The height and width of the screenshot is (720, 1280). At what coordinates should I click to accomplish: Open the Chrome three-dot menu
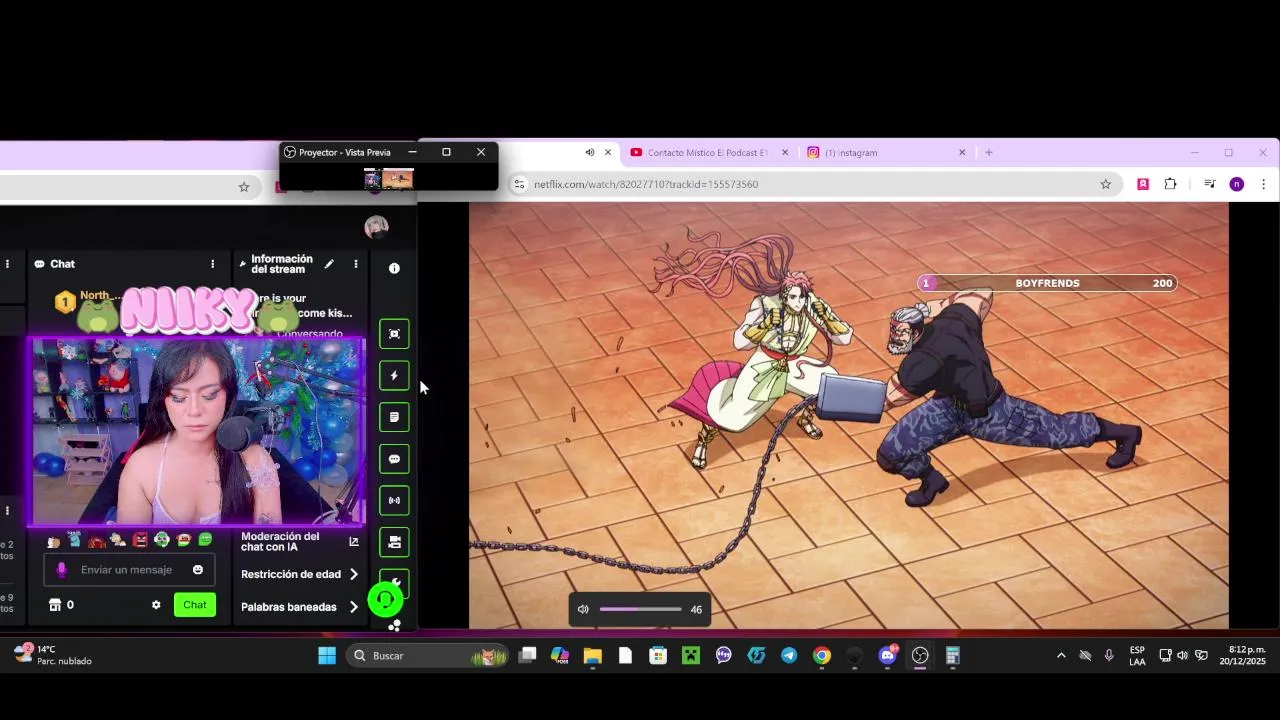[1263, 184]
